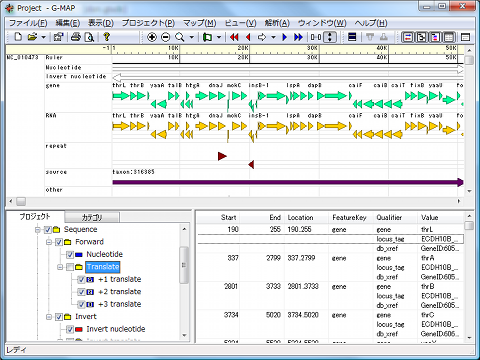Open the dropdown beside the white arrow icon
The width and height of the screenshot is (480, 360).
[x=273, y=37]
